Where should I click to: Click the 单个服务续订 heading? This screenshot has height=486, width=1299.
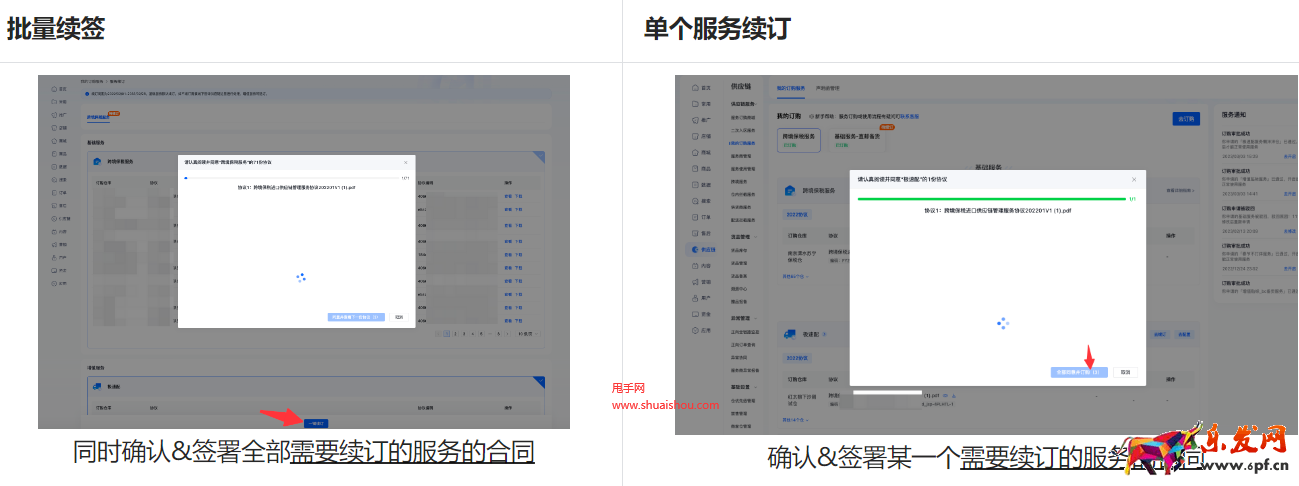pos(717,28)
